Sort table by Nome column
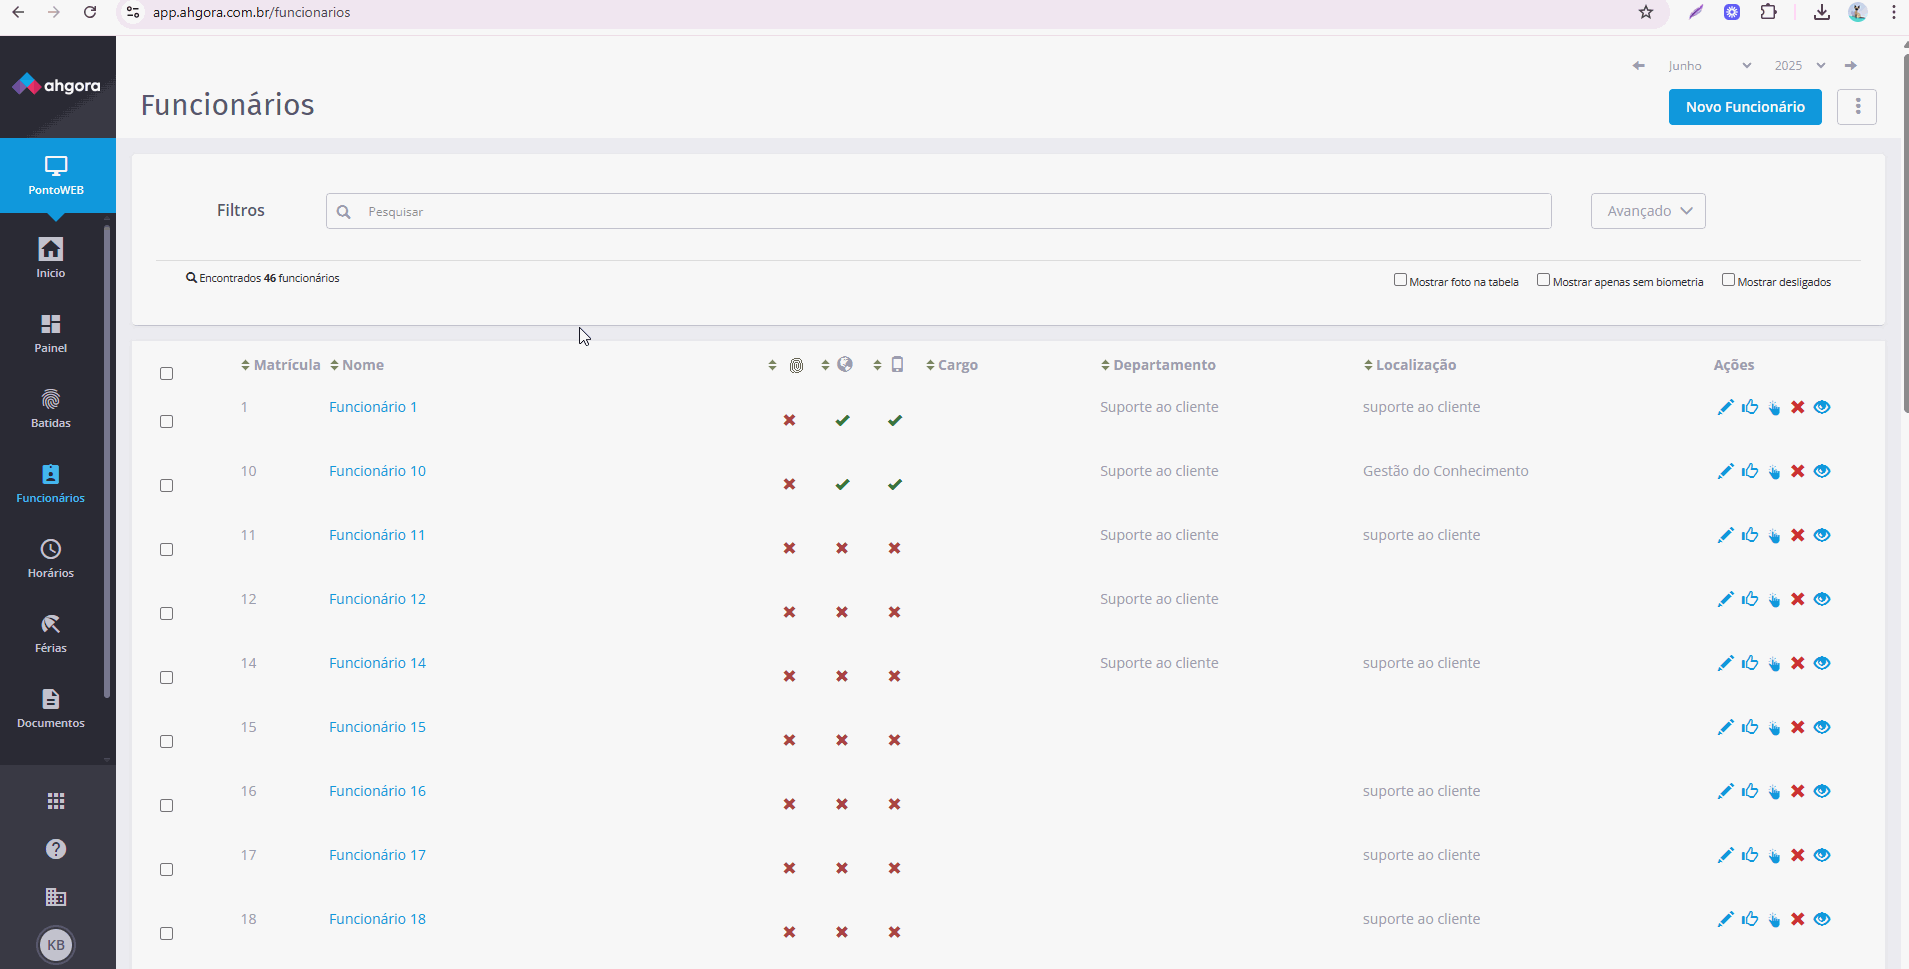The image size is (1909, 969). click(357, 365)
